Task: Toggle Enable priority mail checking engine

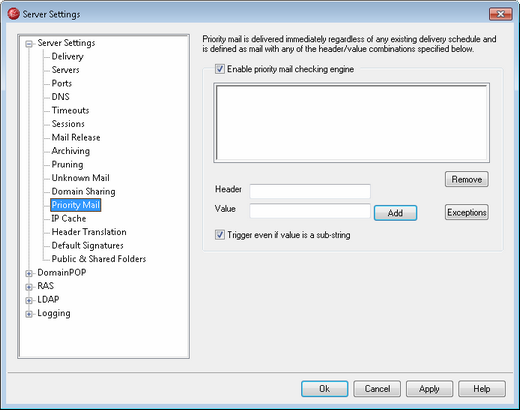Action: [x=220, y=69]
